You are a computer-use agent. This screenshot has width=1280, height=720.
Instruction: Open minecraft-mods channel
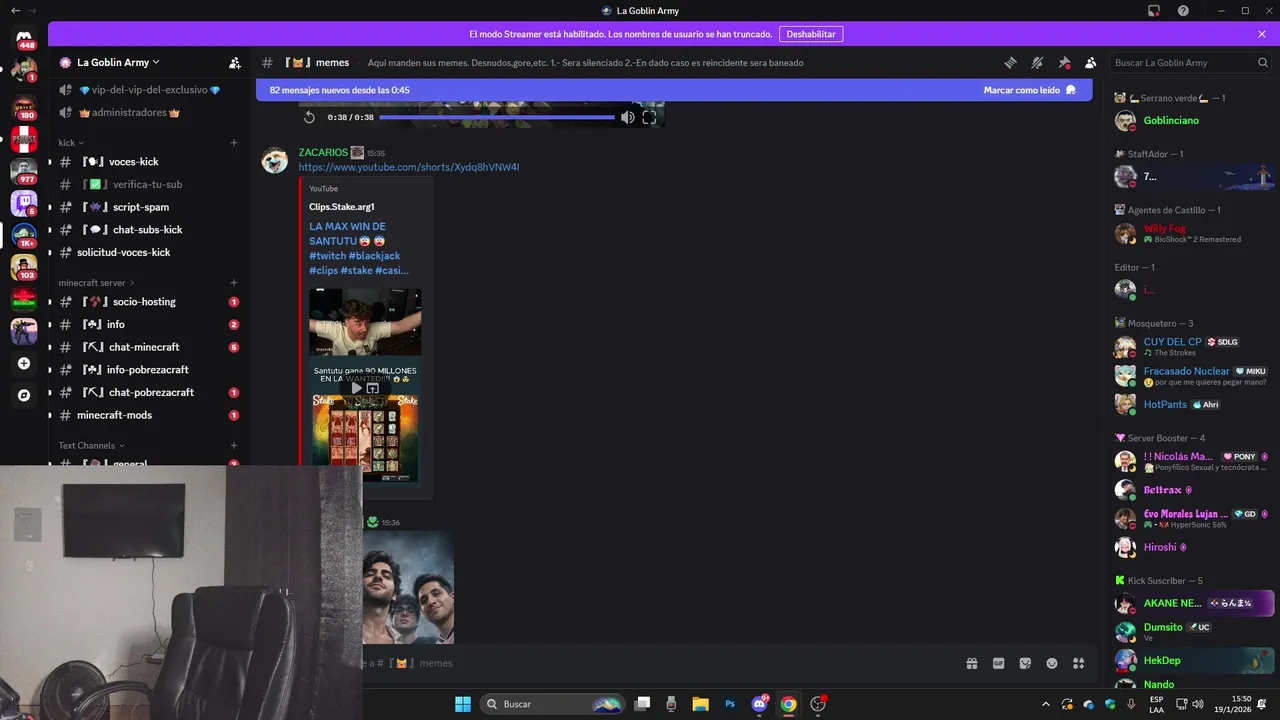[114, 415]
